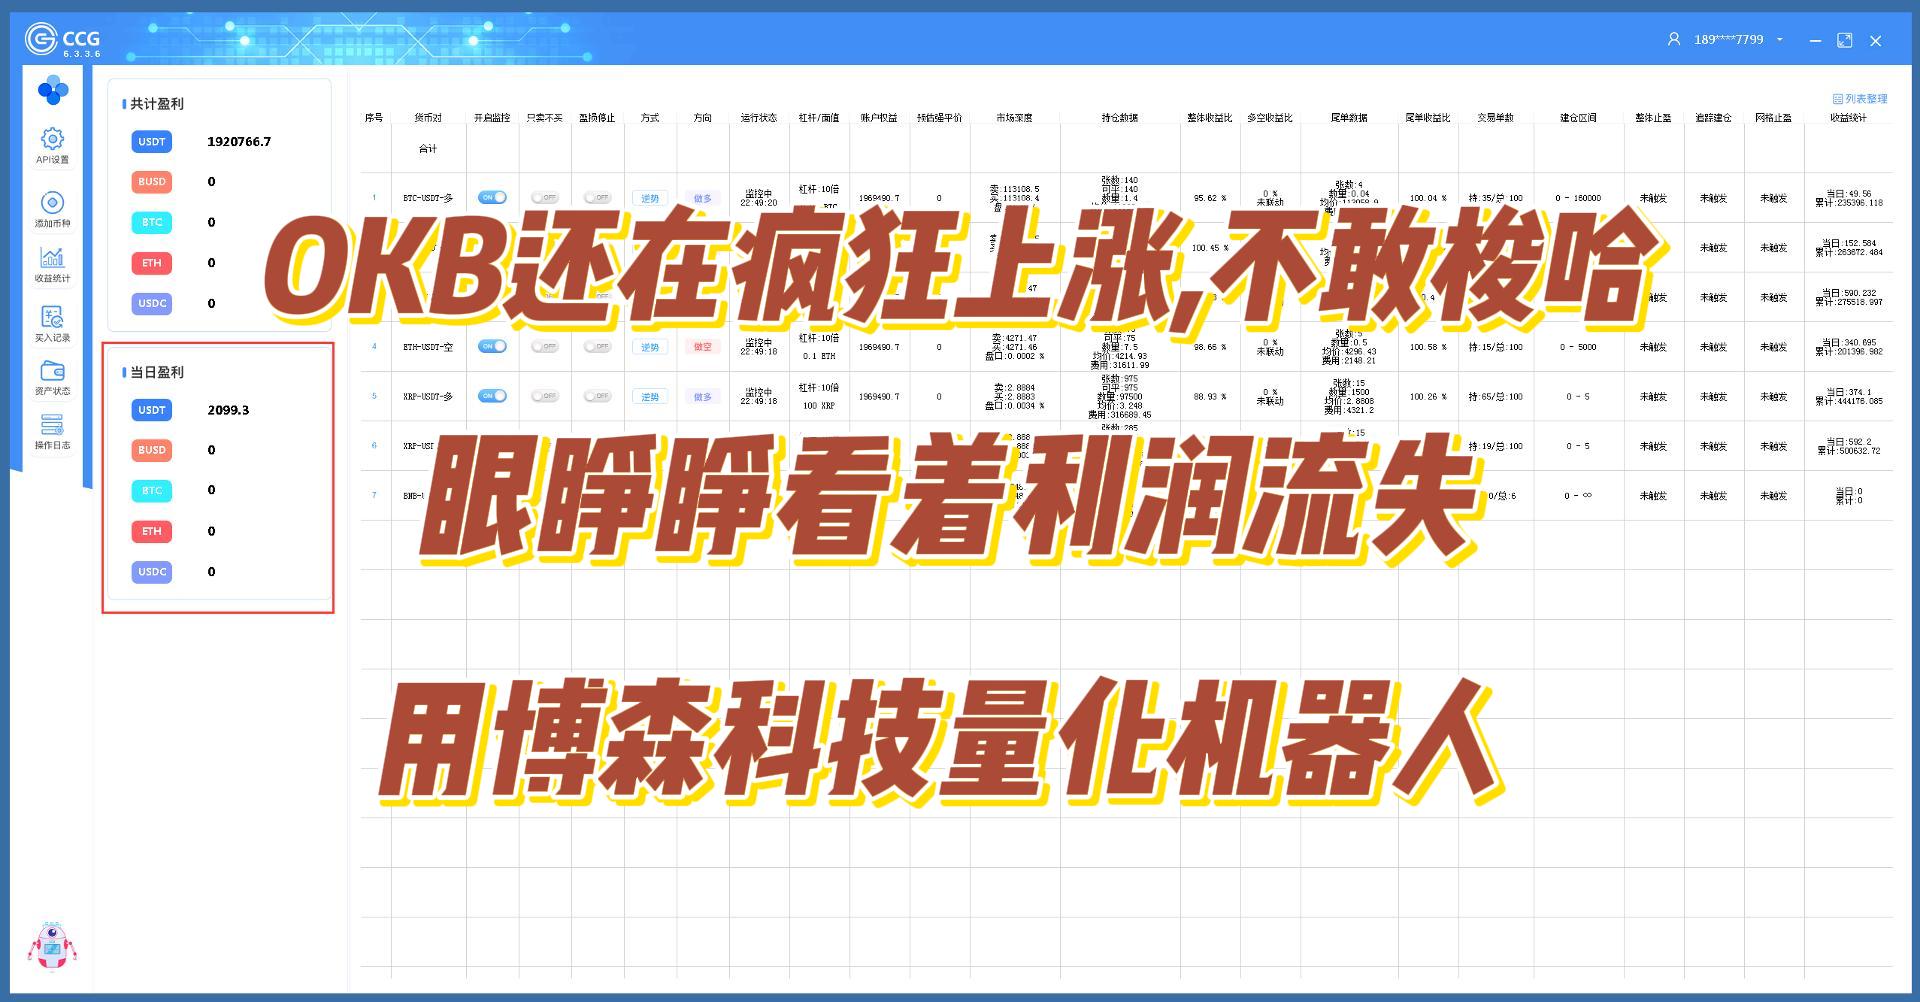Select row number 1 link
The width and height of the screenshot is (1920, 1002).
pos(374,198)
